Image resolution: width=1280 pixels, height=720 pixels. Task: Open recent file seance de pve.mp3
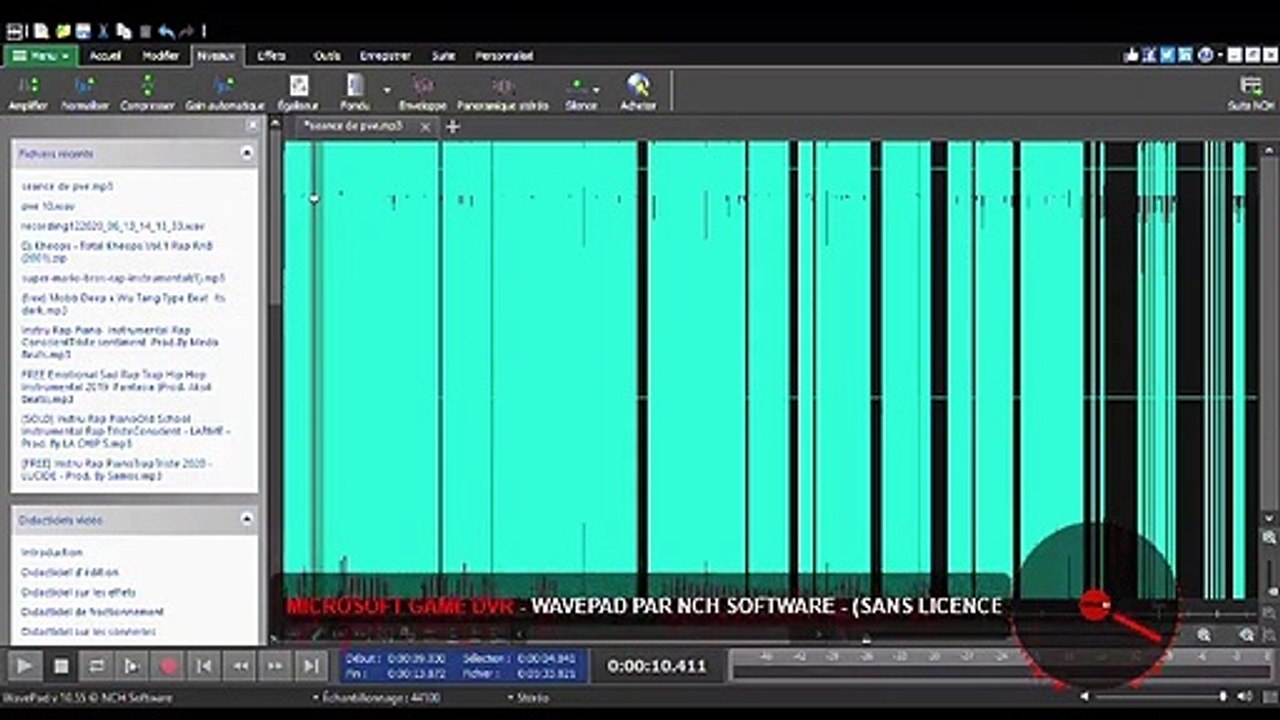[x=67, y=186]
